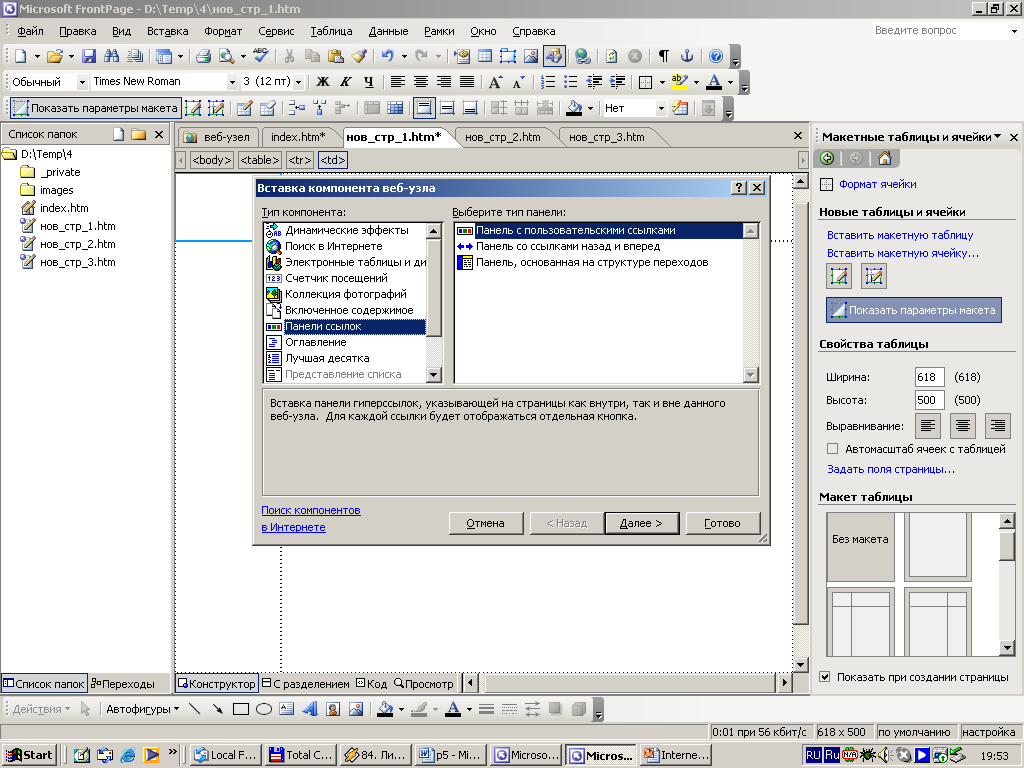Click the Далее > button
This screenshot has width=1024, height=768.
click(641, 523)
